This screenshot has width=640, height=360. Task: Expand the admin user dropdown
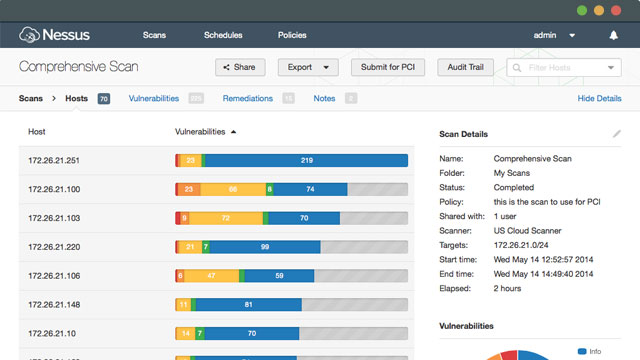pos(572,36)
